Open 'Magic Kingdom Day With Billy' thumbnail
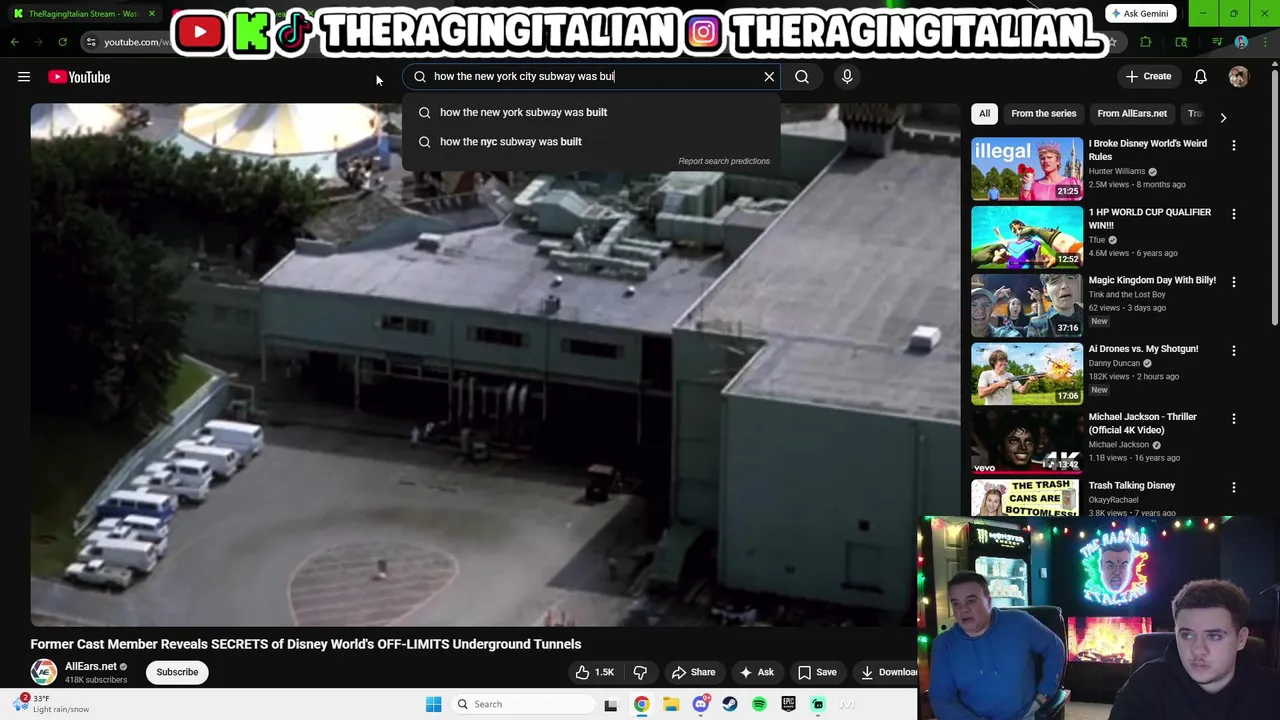Viewport: 1280px width, 720px height. [x=1027, y=305]
